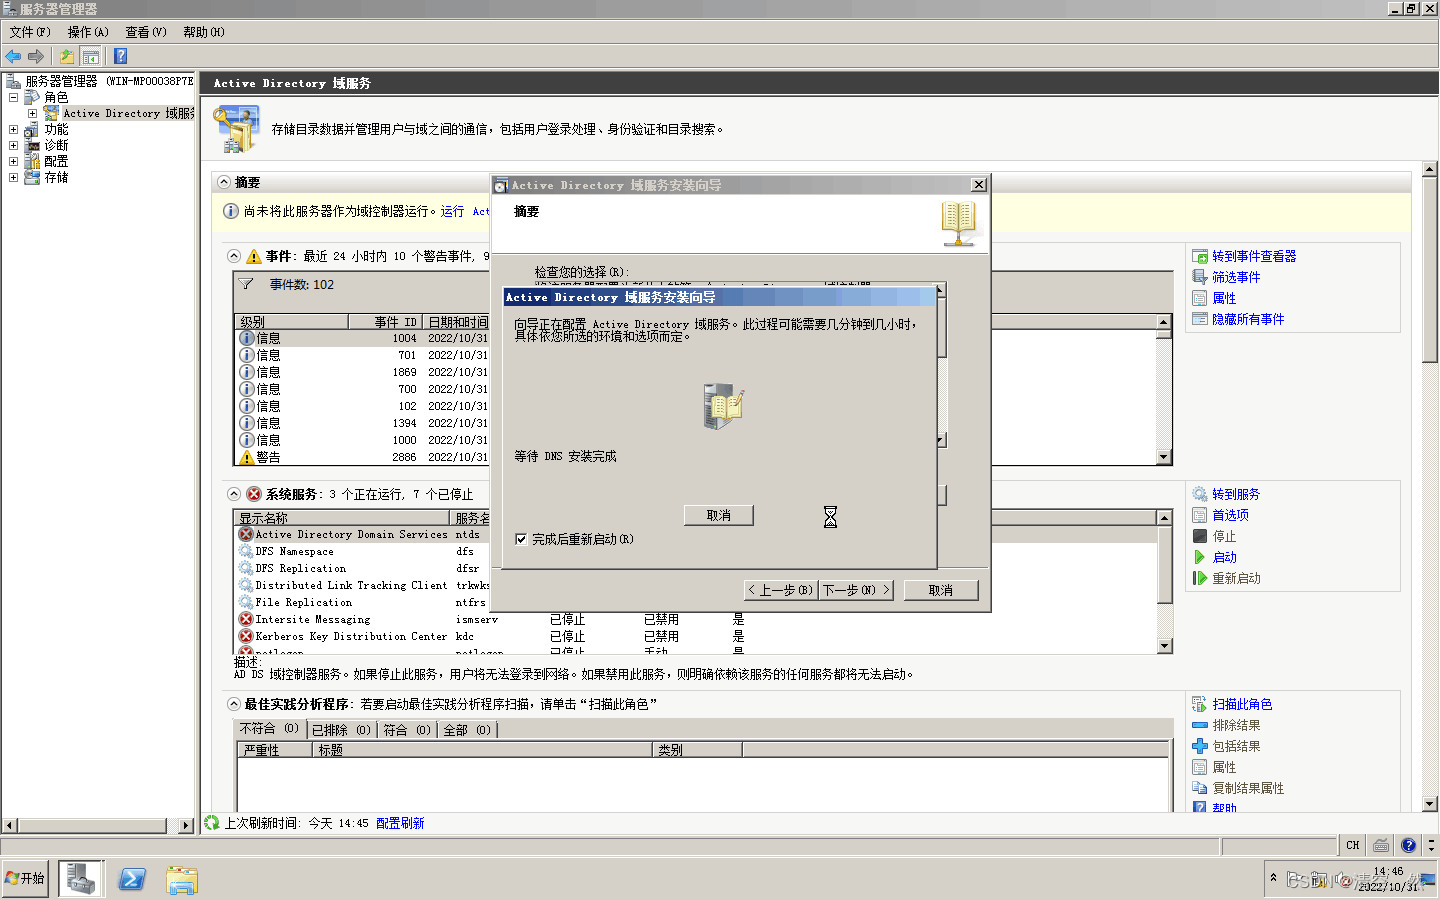
Task: Click the green 启动 service icon
Action: [1200, 557]
